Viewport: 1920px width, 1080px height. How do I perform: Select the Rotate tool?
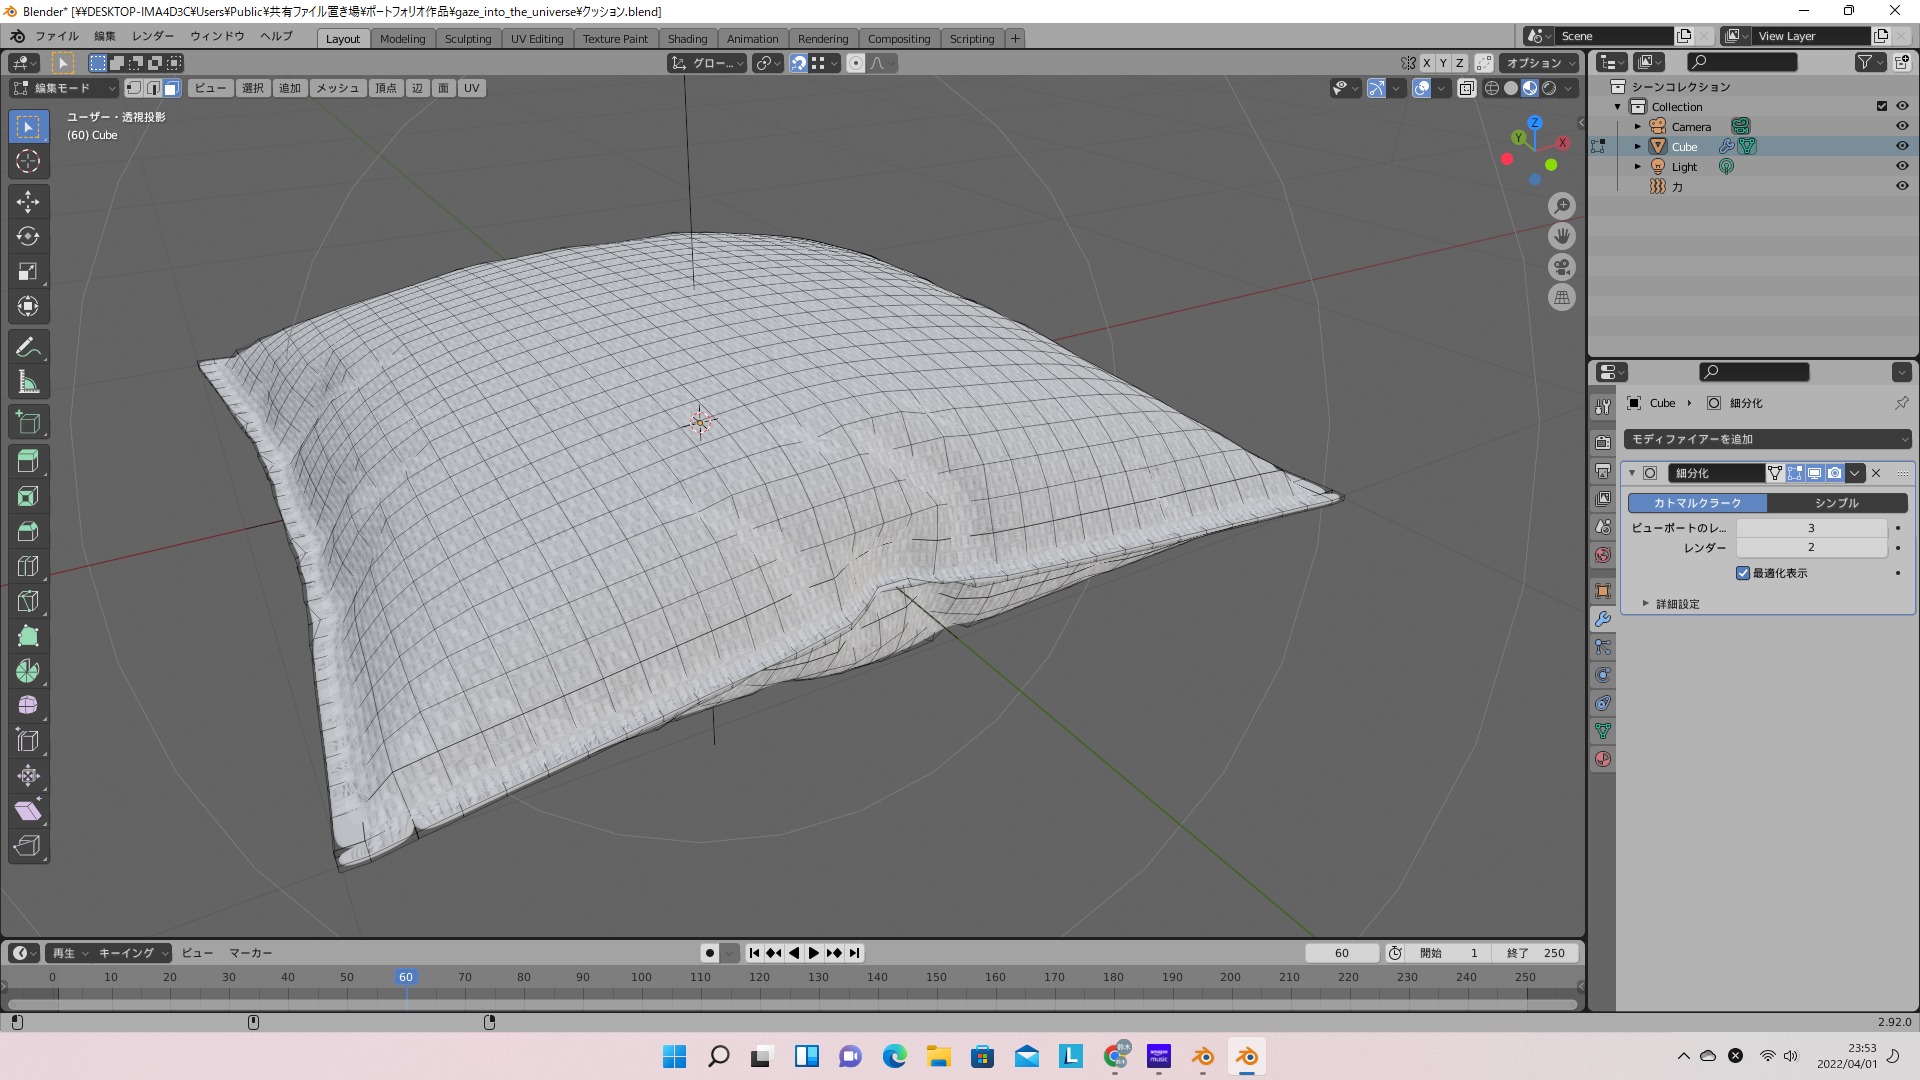pyautogui.click(x=28, y=237)
